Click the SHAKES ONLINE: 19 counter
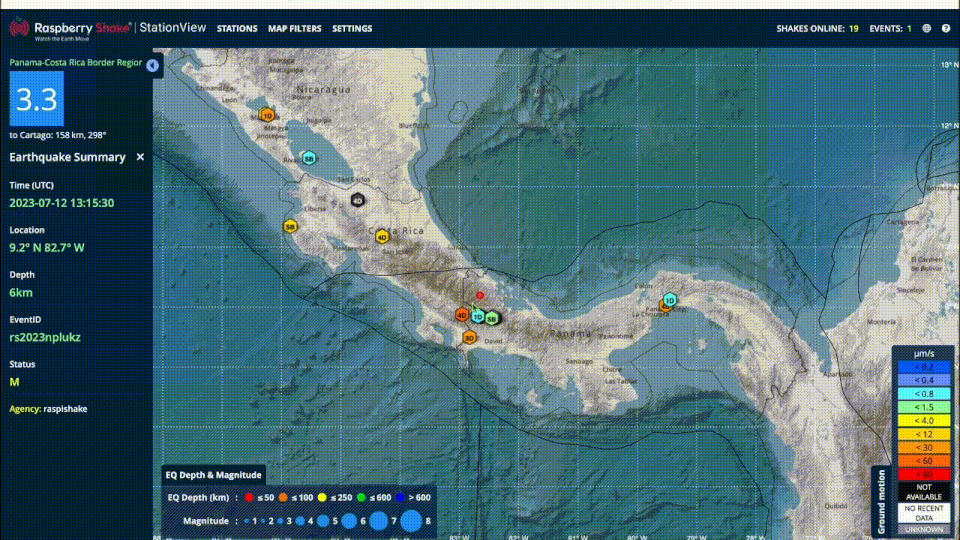The height and width of the screenshot is (540, 960). point(817,29)
